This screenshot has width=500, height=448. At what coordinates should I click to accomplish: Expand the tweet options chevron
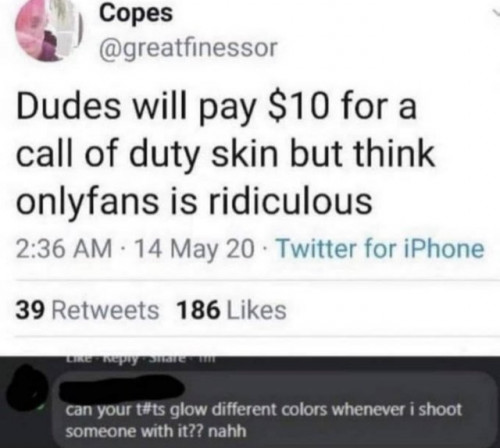point(494,13)
